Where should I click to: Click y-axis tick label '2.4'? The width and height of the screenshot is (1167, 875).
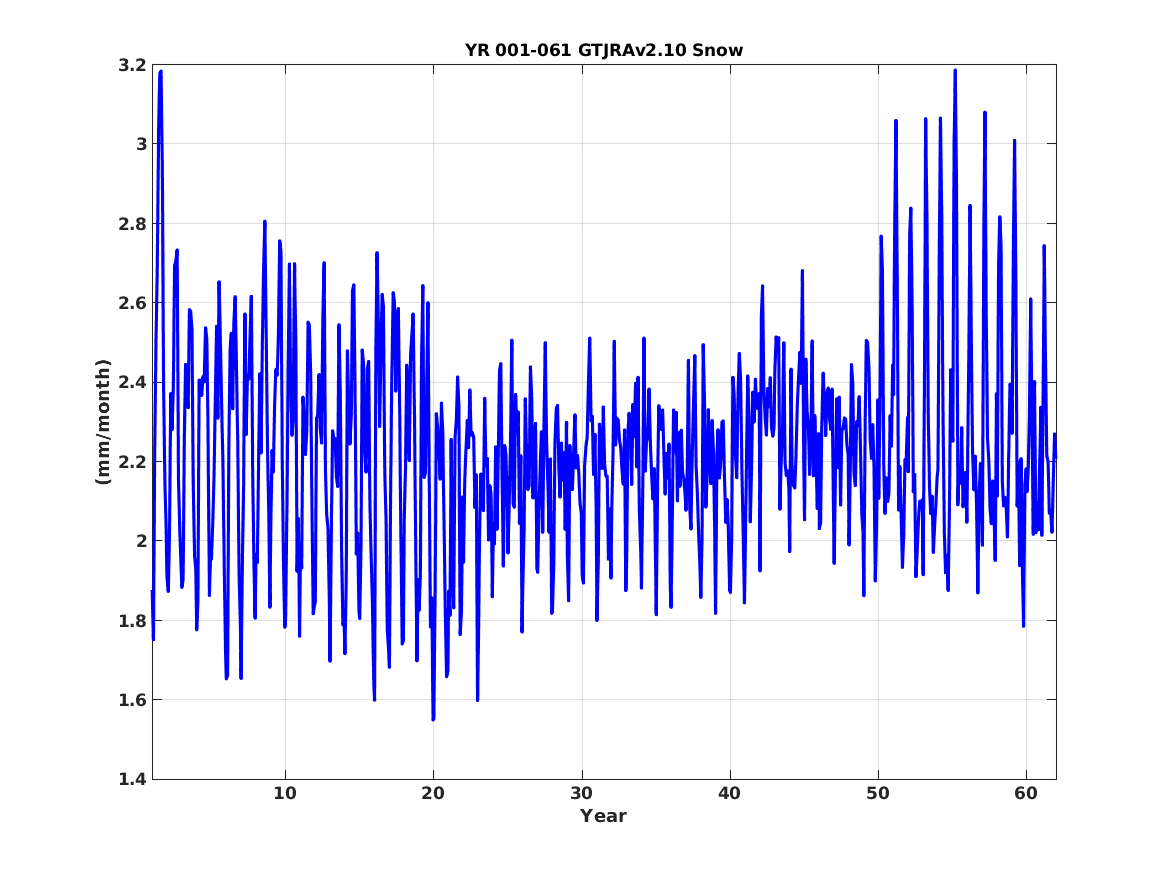click(x=132, y=382)
